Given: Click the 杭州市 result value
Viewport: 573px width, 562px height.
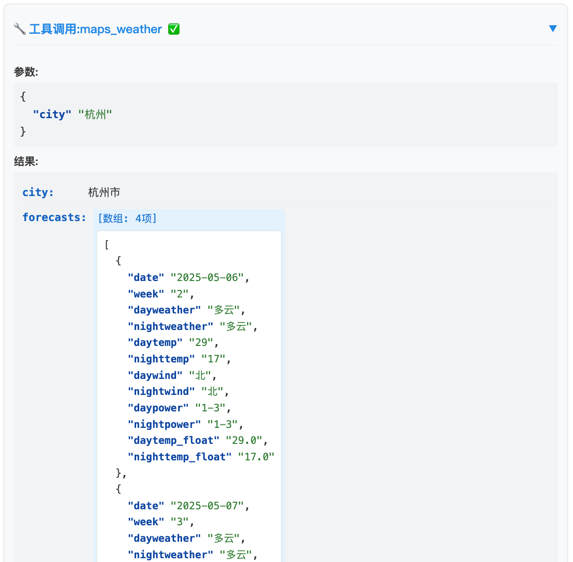Looking at the screenshot, I should [x=104, y=192].
